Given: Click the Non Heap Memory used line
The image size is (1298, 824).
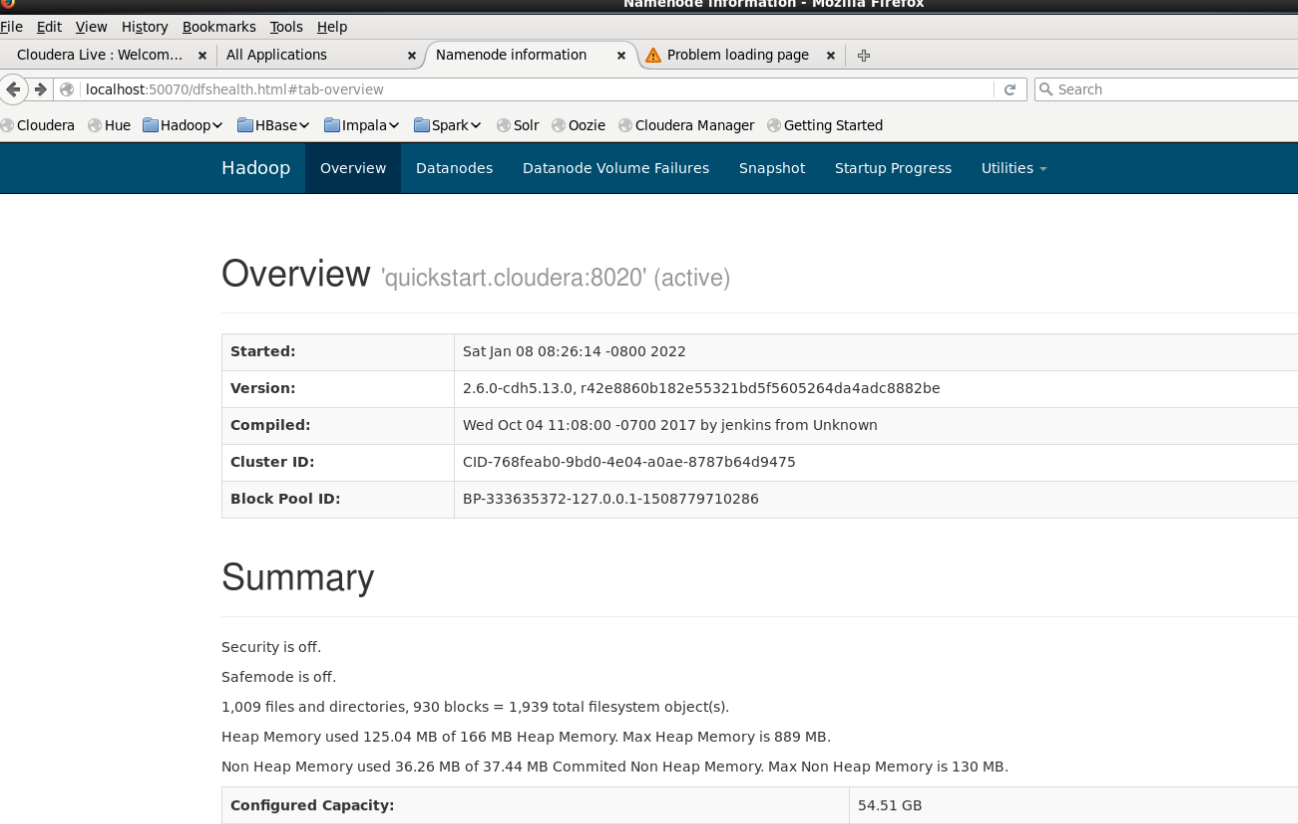Looking at the screenshot, I should (x=615, y=767).
